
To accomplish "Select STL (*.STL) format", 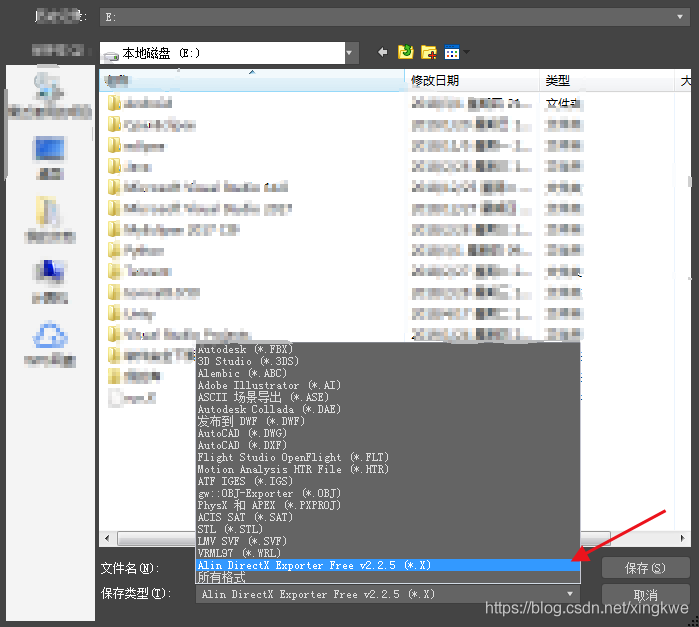I will pos(388,530).
